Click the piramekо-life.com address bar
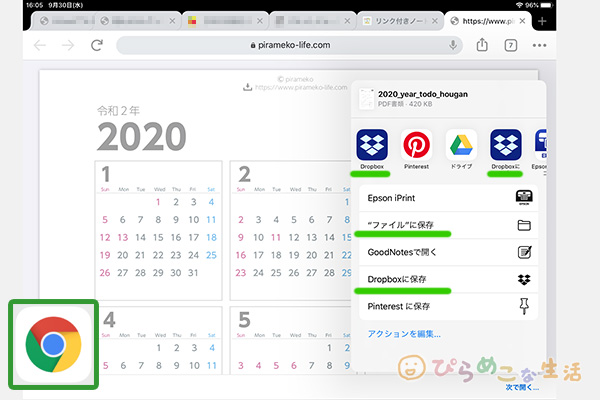600x400 pixels. coord(289,45)
